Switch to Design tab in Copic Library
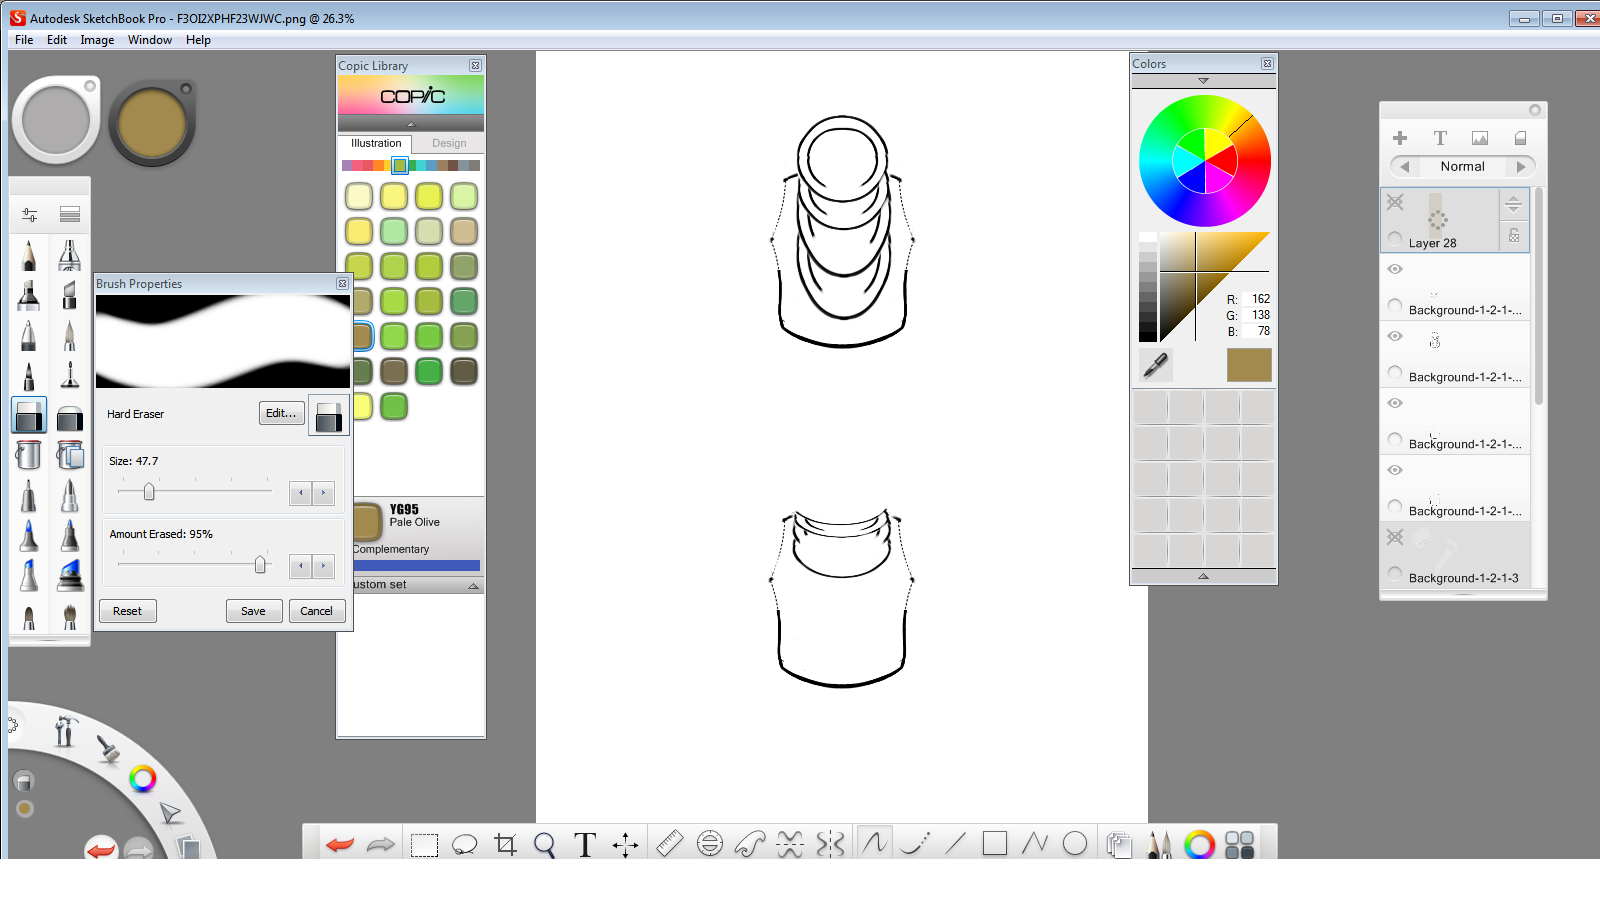This screenshot has width=1600, height=900. coord(449,143)
